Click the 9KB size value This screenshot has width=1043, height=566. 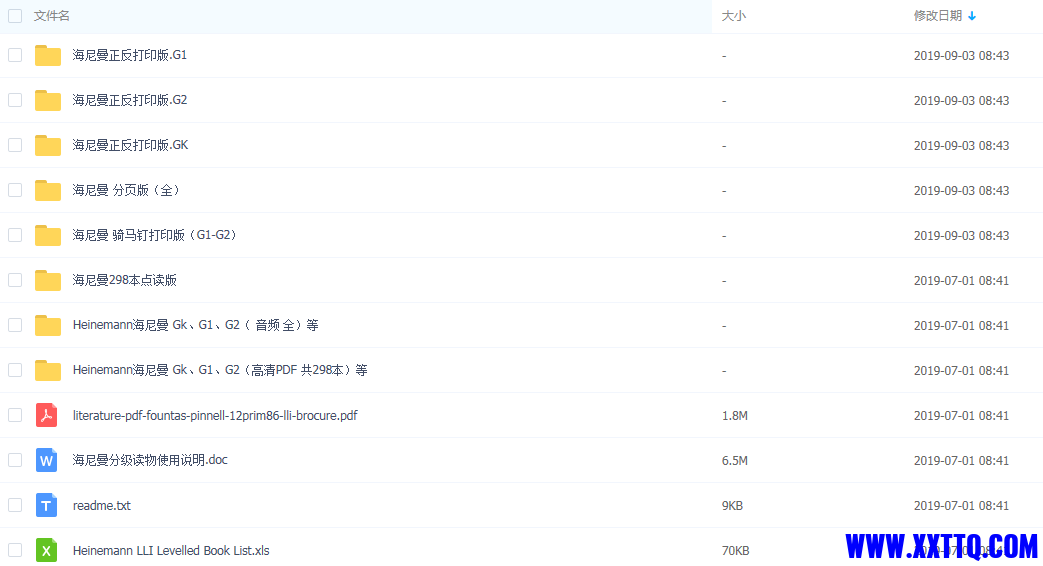point(732,506)
